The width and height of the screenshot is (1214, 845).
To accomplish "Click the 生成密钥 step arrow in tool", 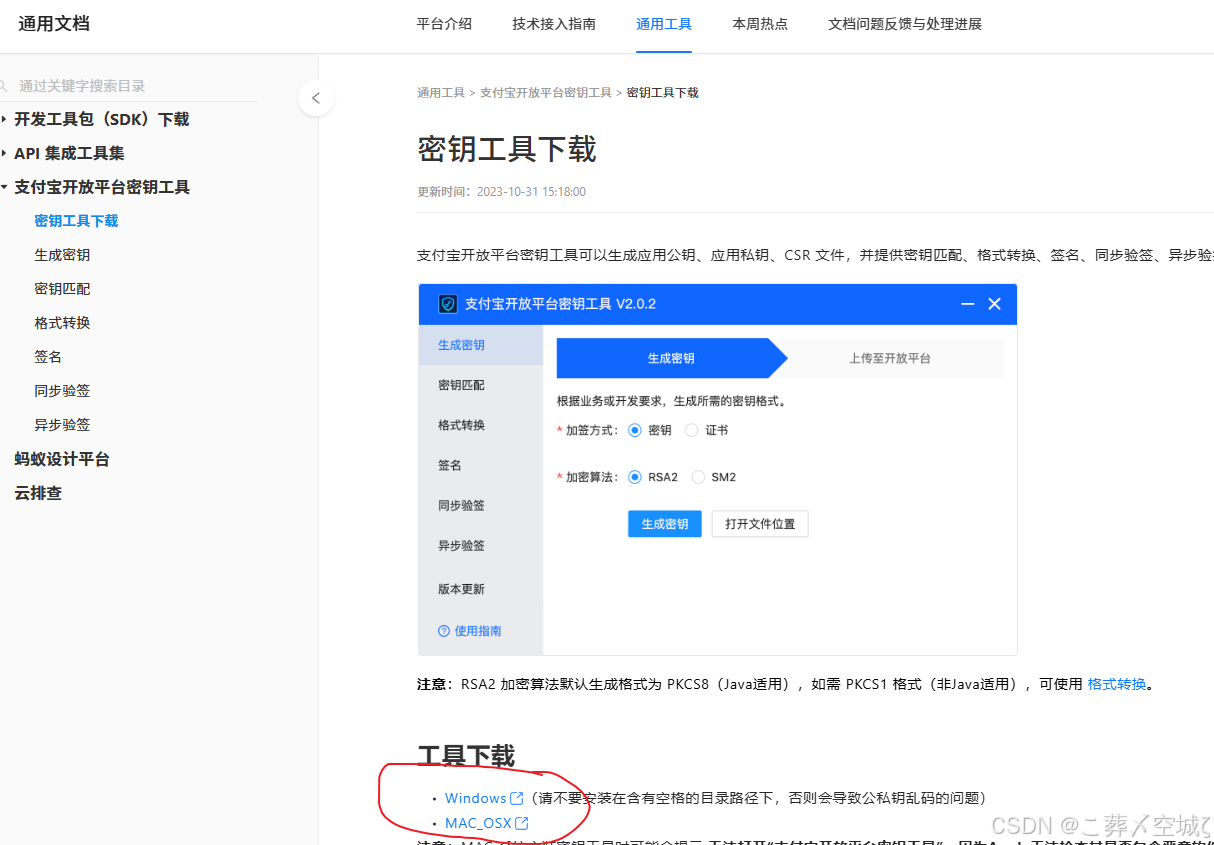I will point(671,358).
